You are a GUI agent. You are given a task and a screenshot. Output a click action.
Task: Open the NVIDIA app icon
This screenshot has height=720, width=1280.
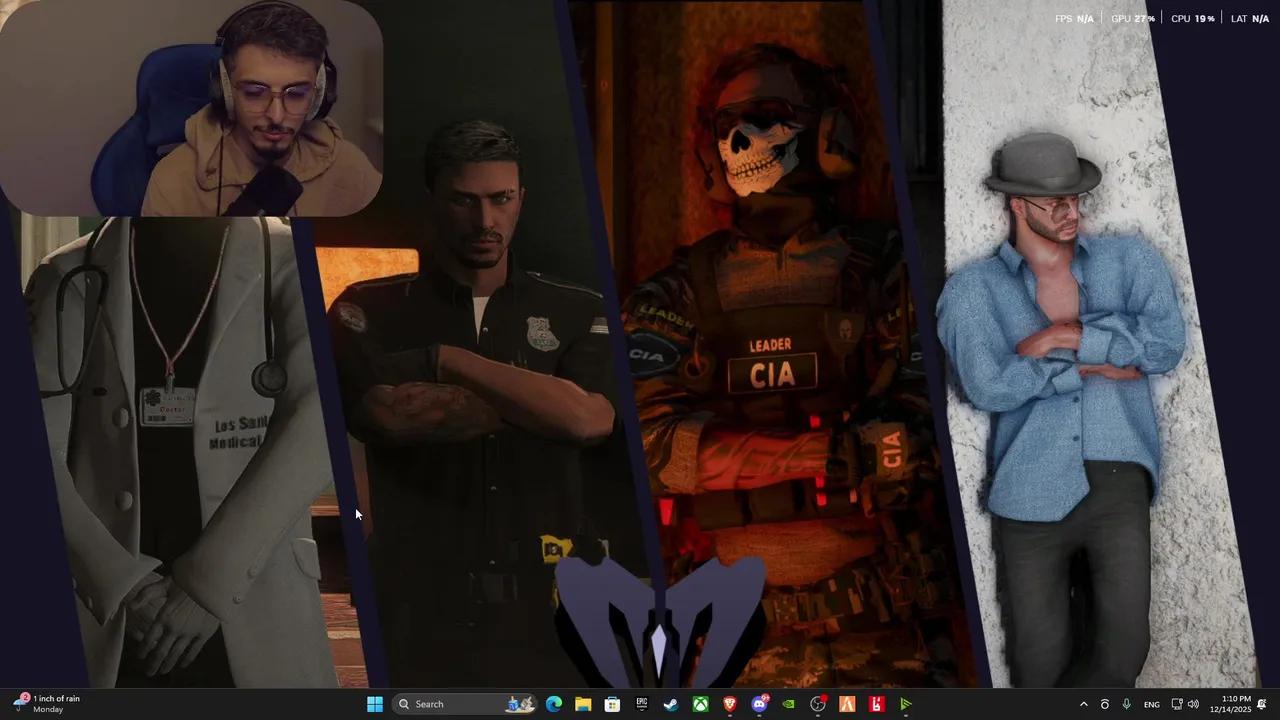[x=789, y=704]
